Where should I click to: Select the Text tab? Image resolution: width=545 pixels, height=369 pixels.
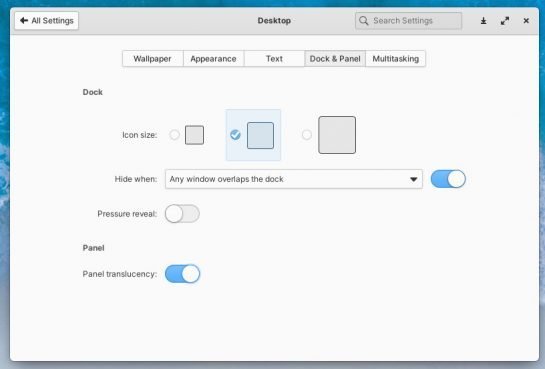(x=274, y=59)
